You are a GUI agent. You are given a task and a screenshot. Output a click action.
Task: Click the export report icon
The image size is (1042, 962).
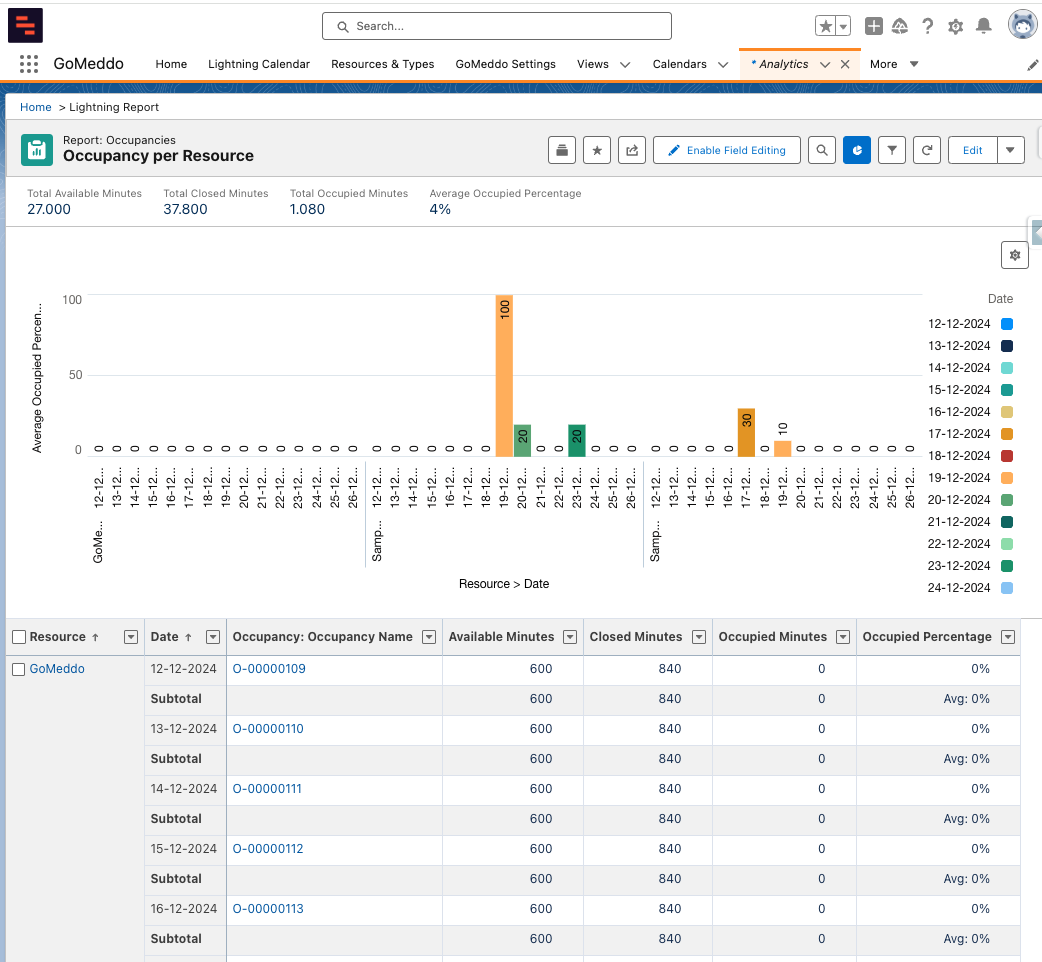[632, 150]
